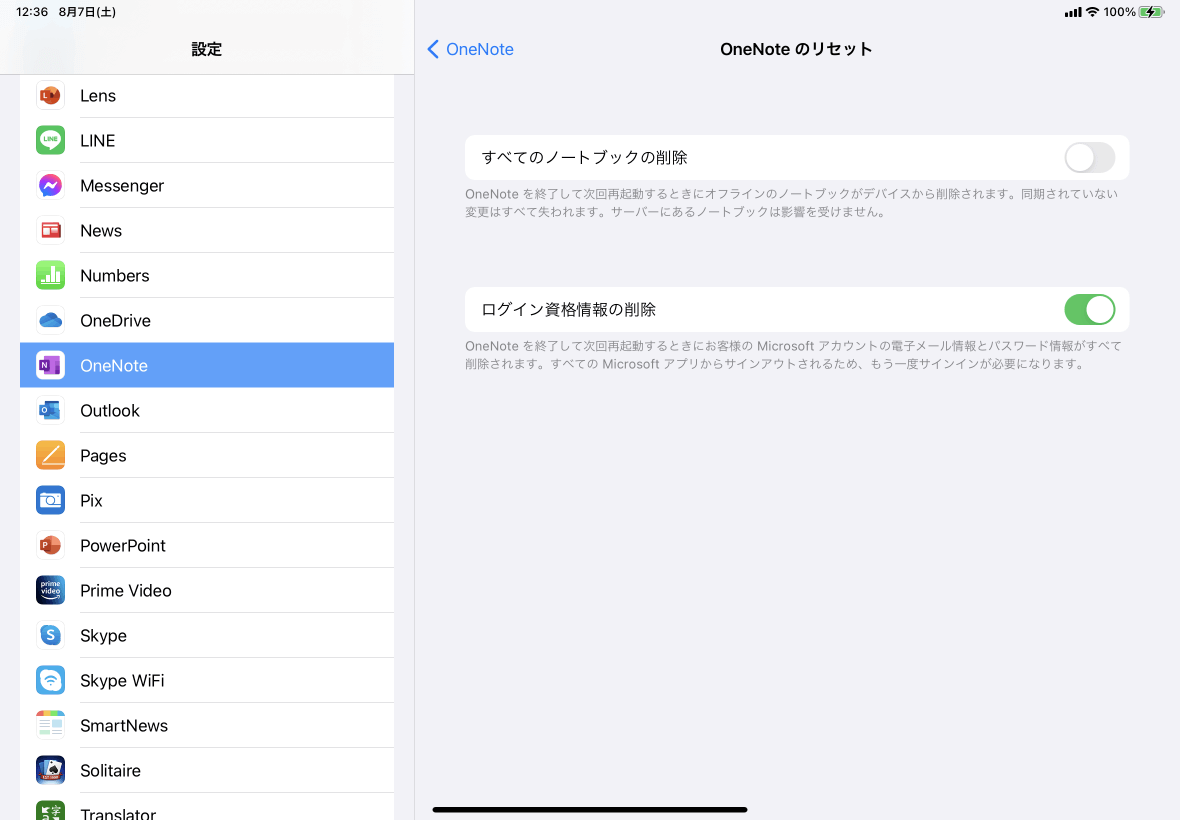Open Messenger settings row
The width and height of the screenshot is (1180, 820).
(x=207, y=186)
